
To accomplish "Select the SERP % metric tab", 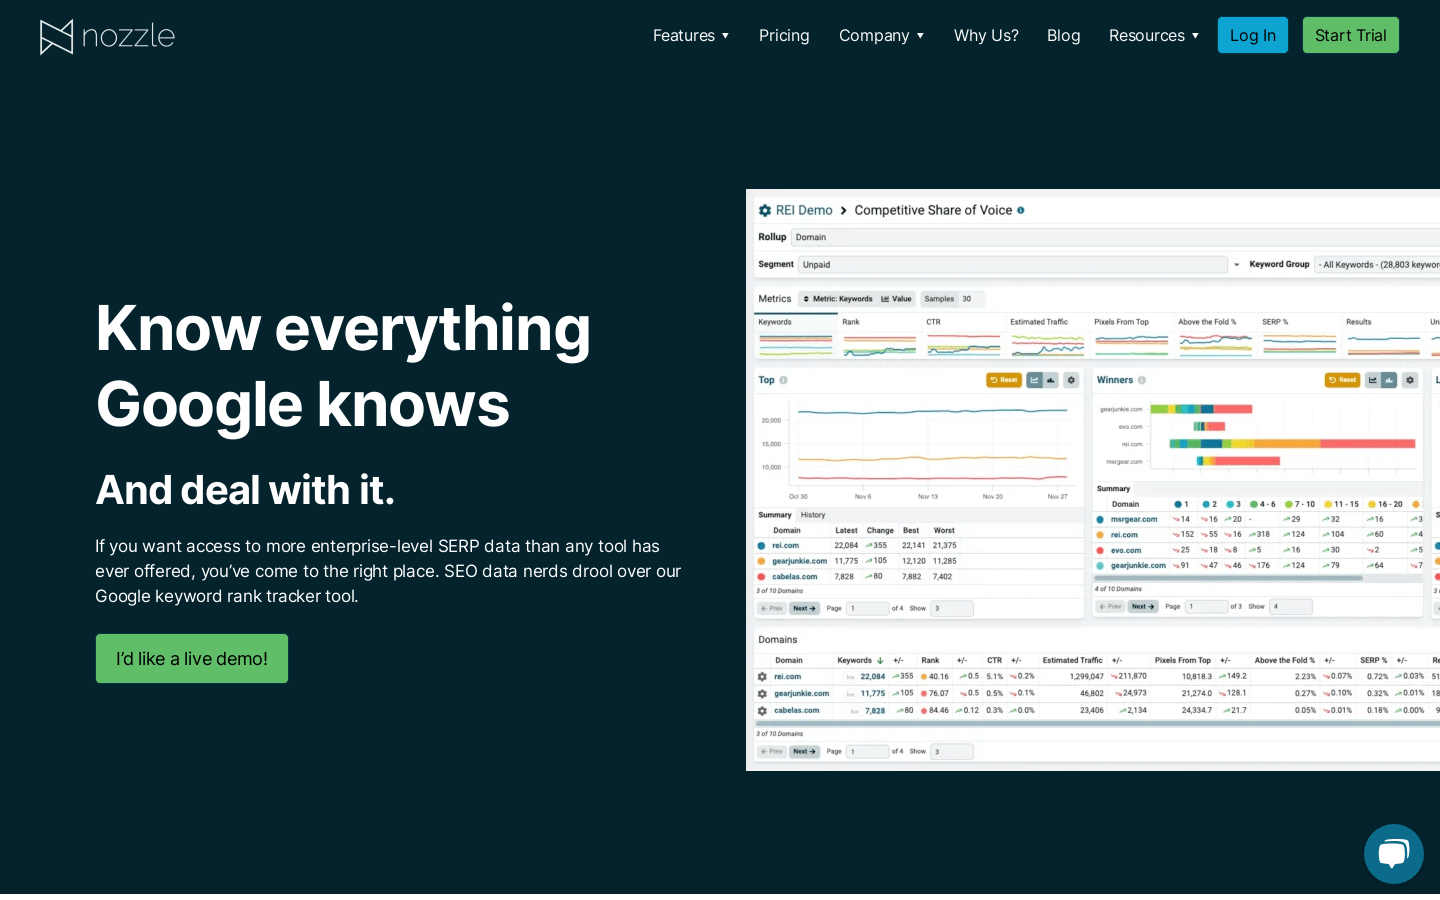I will click(x=1300, y=337).
